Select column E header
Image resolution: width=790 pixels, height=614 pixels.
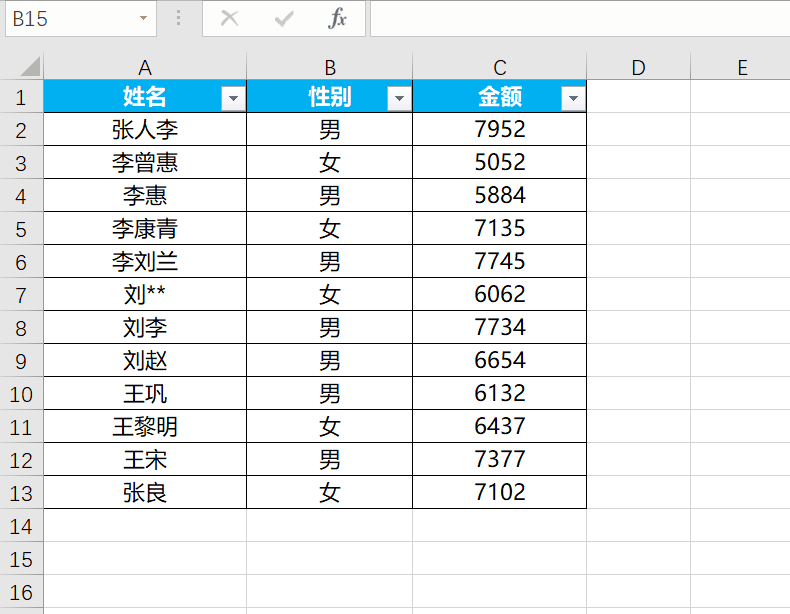tap(741, 67)
